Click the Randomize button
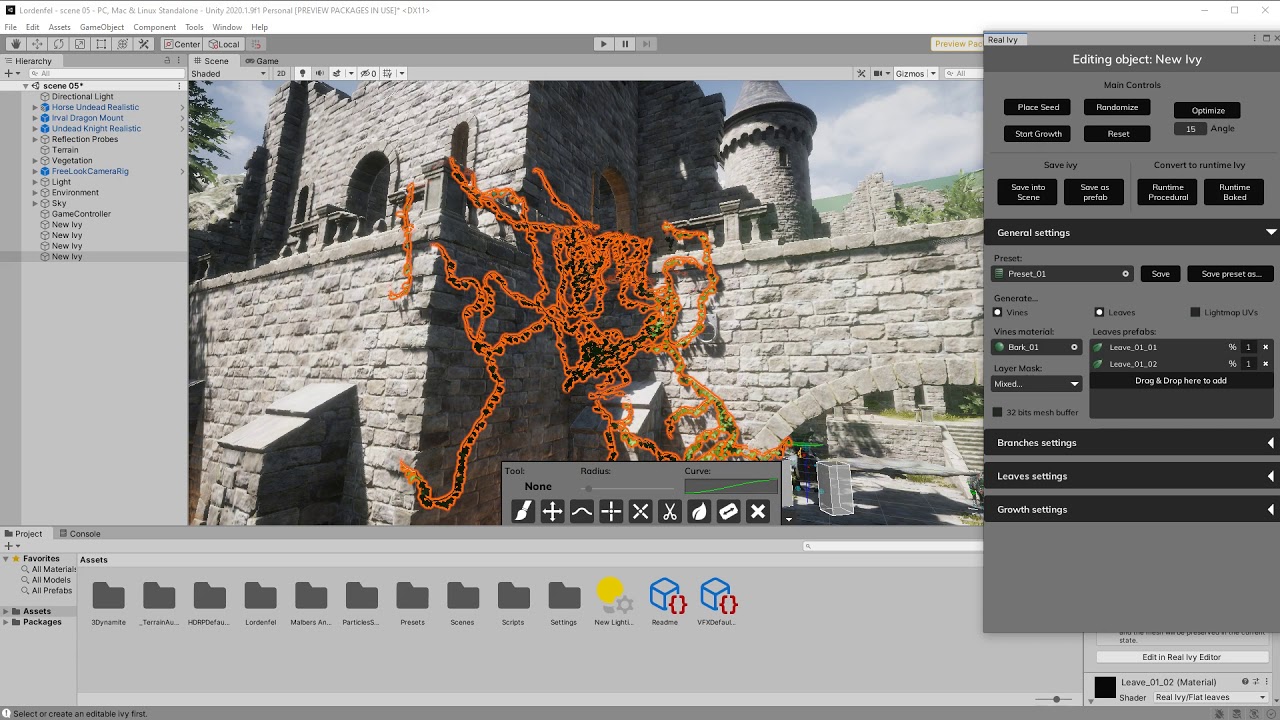This screenshot has width=1280, height=720. pos(1117,107)
